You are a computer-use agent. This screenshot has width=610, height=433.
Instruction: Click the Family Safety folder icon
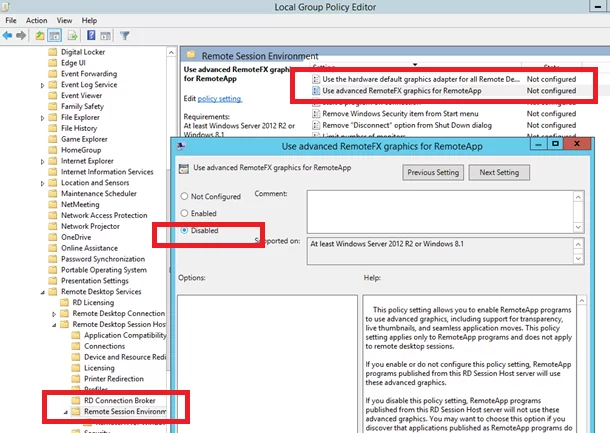pyautogui.click(x=53, y=106)
